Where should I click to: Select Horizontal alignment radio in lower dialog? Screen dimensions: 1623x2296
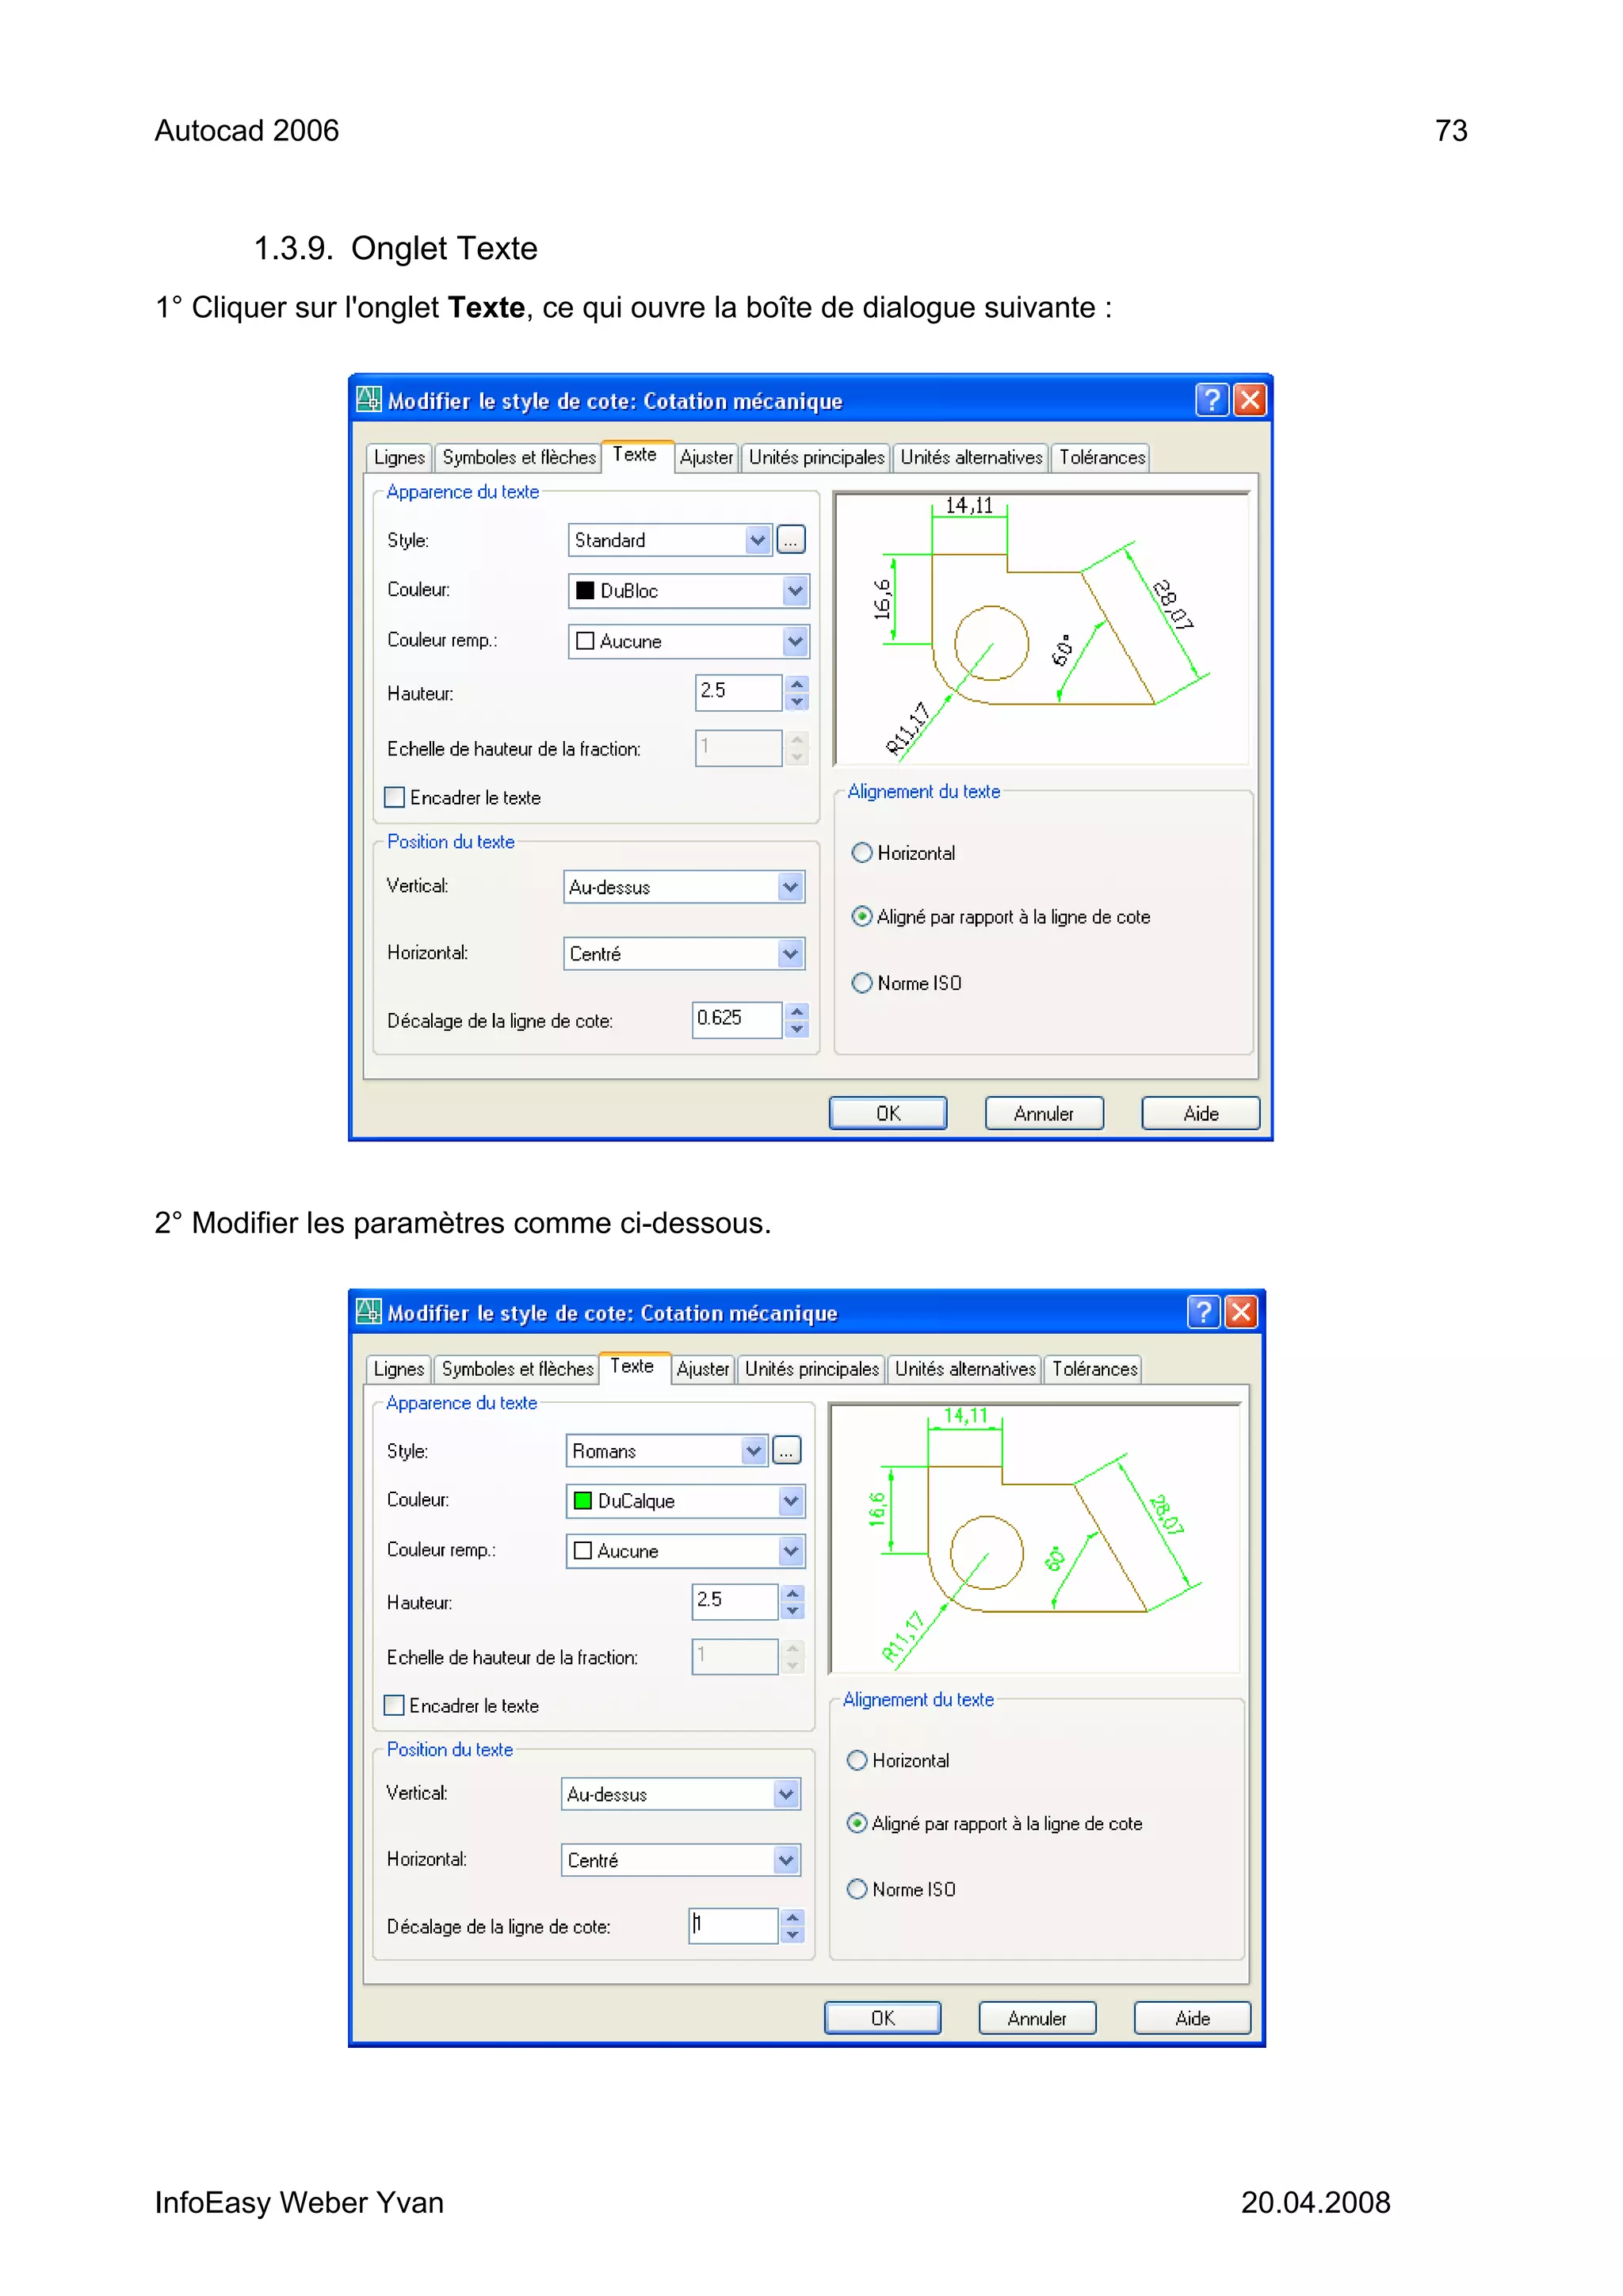tap(857, 1760)
